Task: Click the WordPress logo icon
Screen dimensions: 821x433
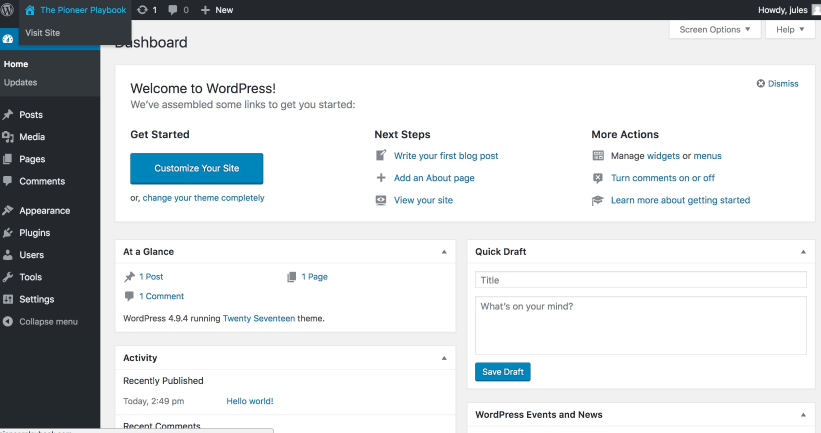Action: point(7,9)
